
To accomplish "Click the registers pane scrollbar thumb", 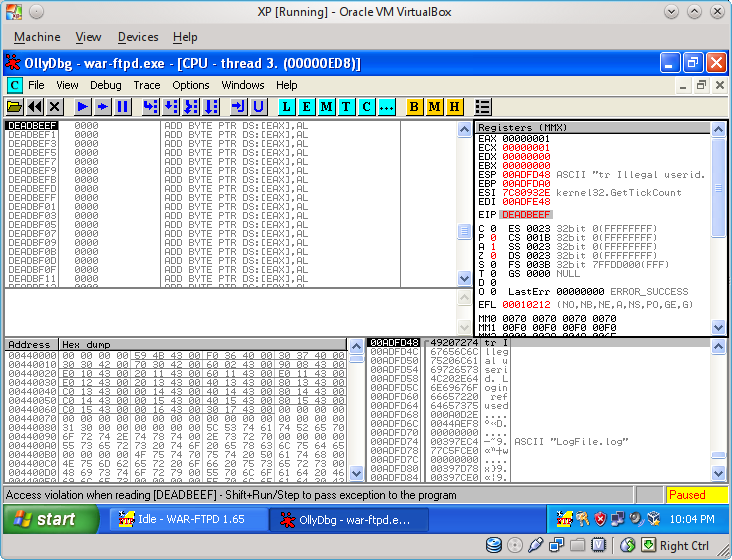I will [718, 188].
